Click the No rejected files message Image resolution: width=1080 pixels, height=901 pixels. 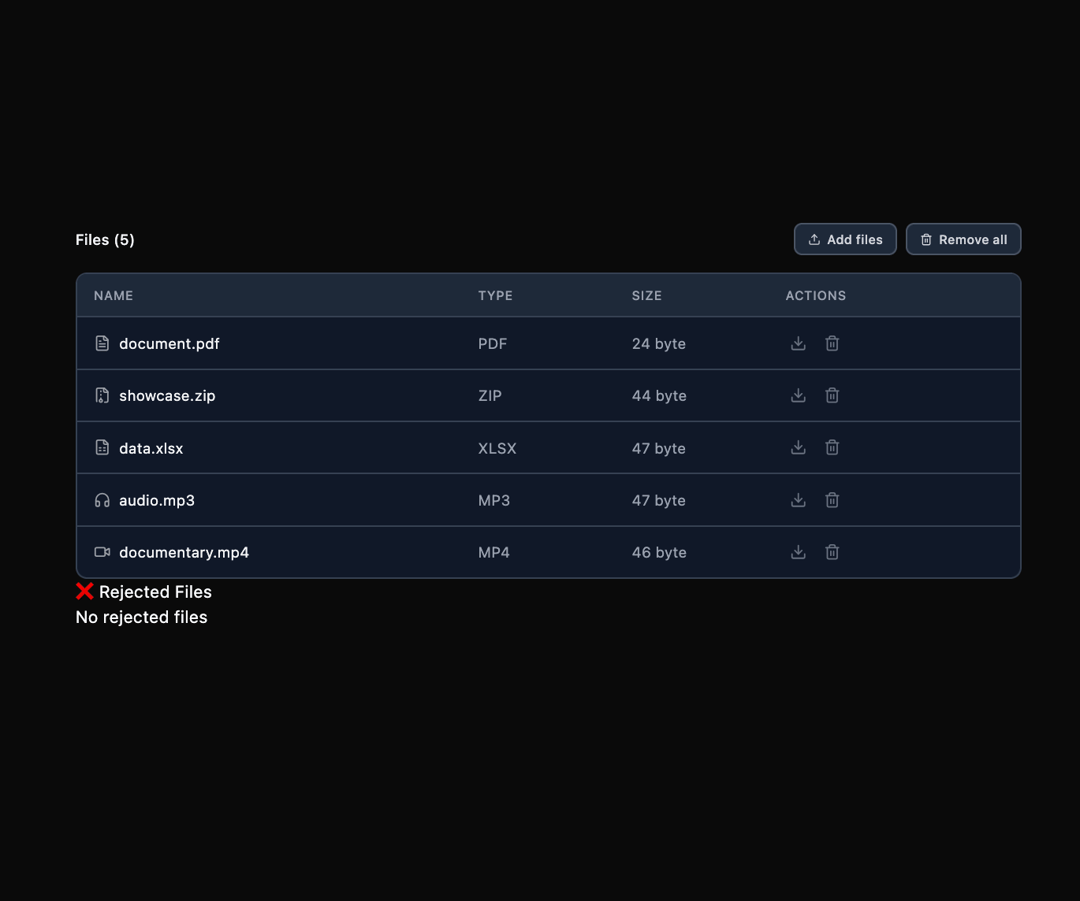pyautogui.click(x=141, y=617)
